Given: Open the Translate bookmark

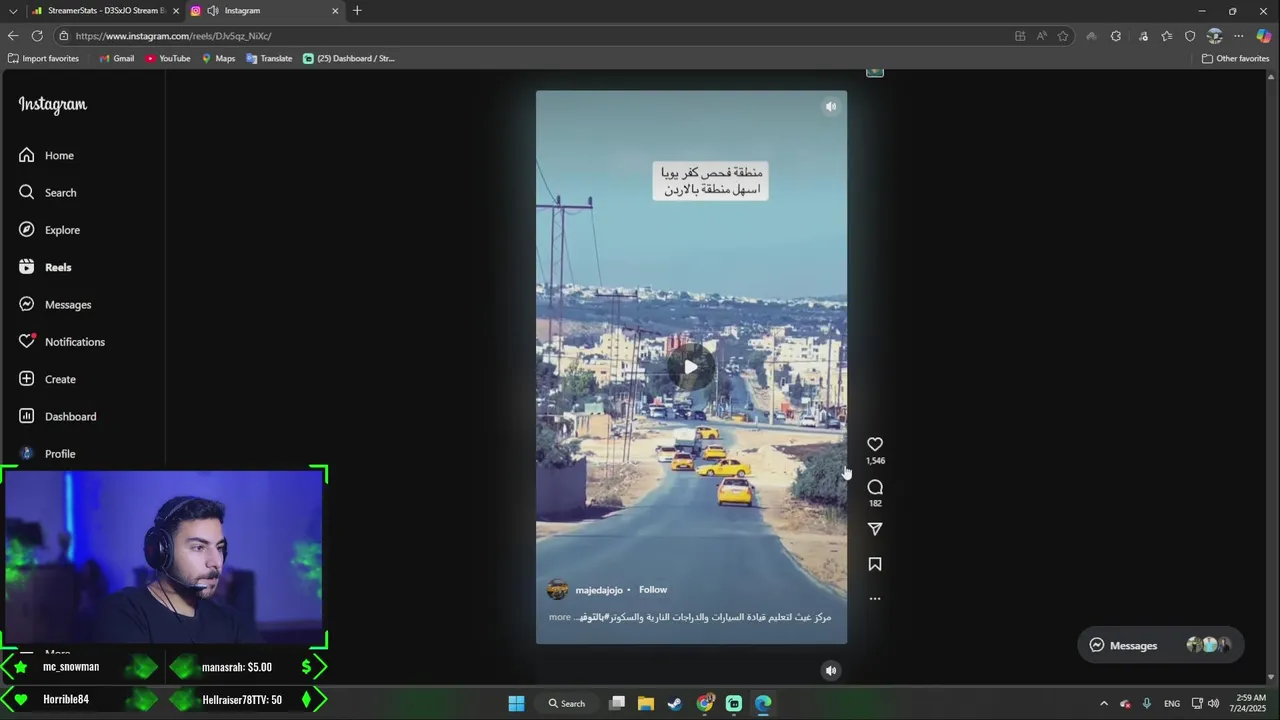Looking at the screenshot, I should coord(270,59).
